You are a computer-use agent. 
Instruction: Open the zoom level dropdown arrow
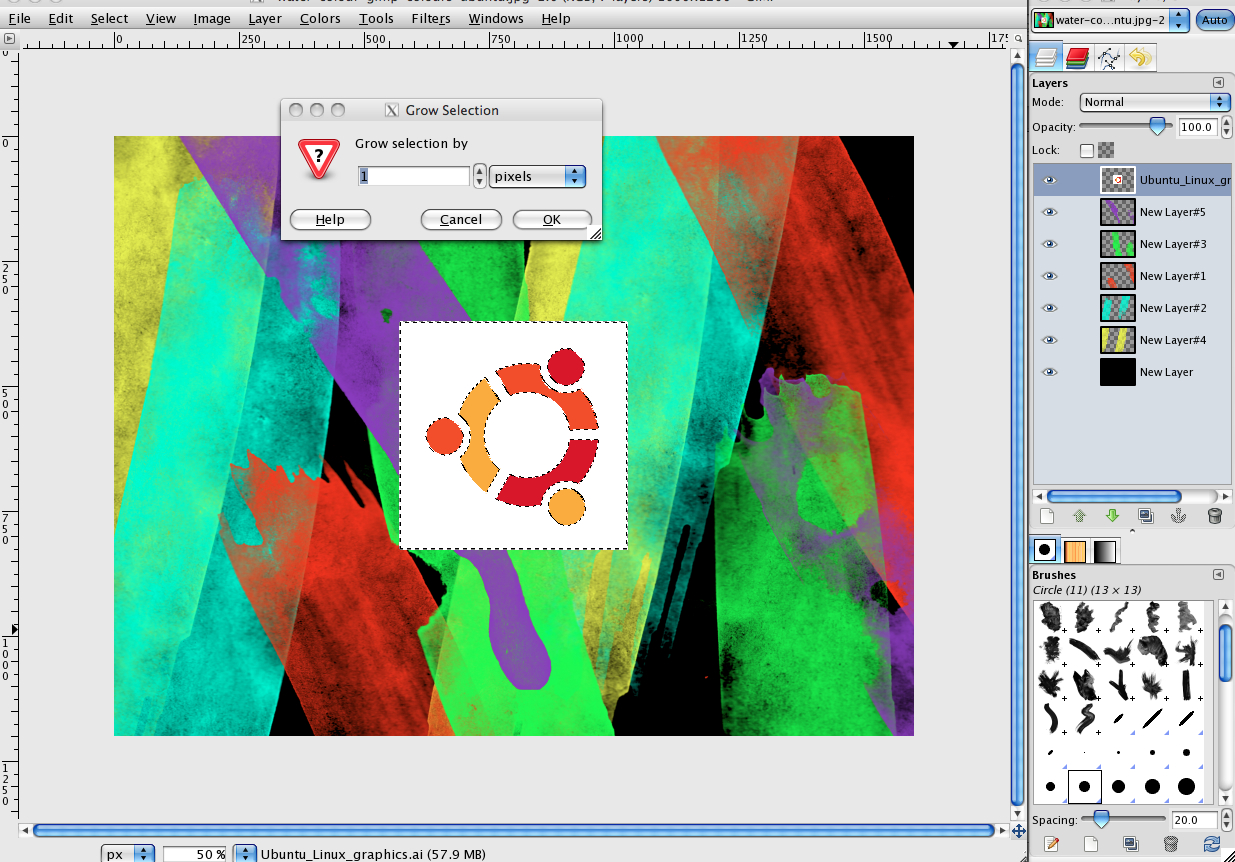point(244,854)
